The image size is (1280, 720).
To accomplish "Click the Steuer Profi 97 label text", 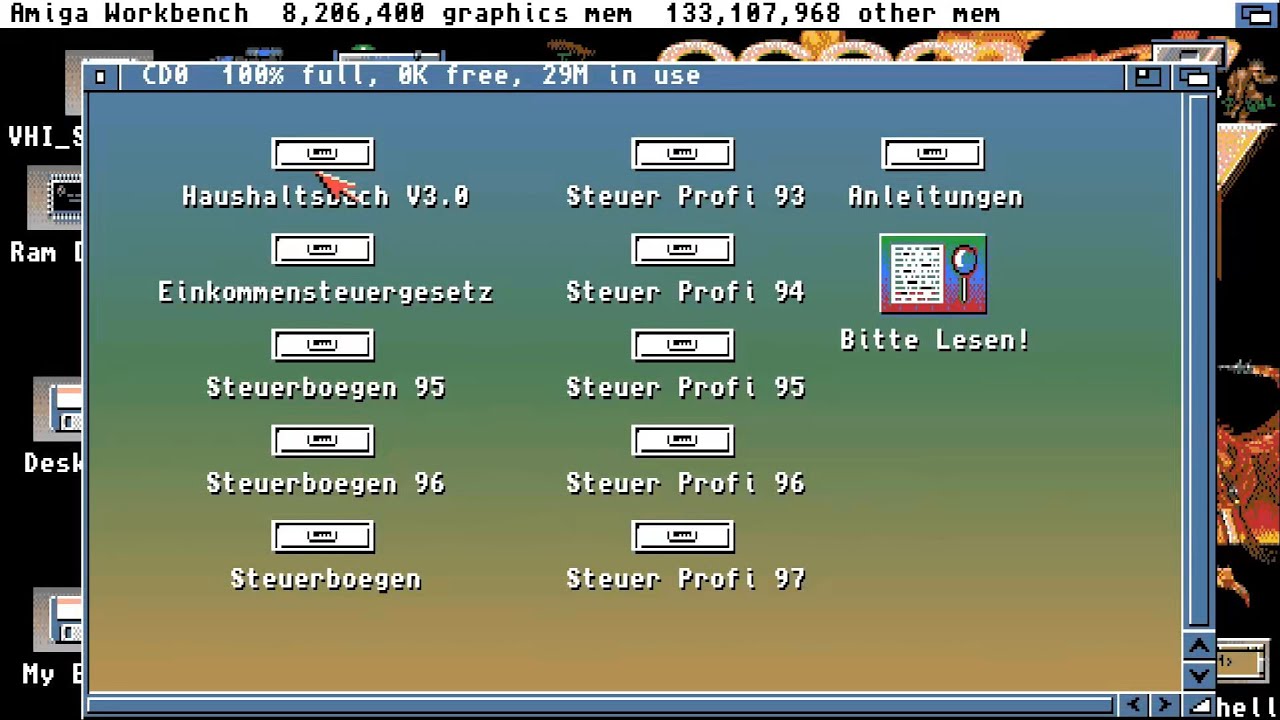I will point(686,579).
